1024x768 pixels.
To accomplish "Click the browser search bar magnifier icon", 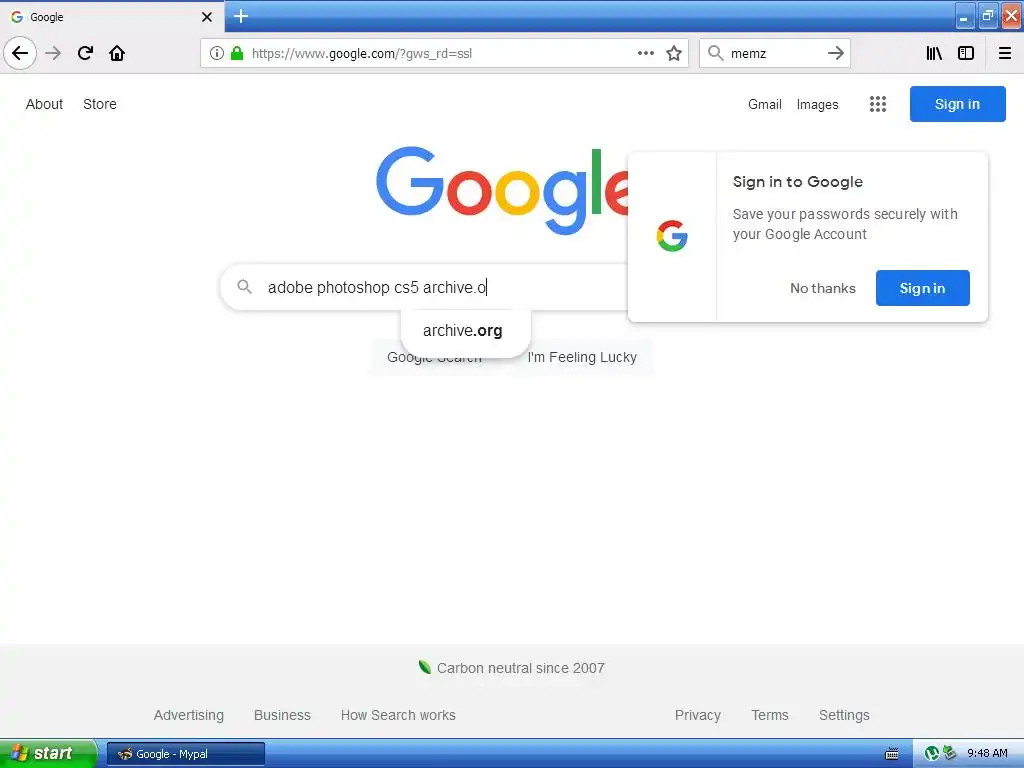I will coord(716,53).
